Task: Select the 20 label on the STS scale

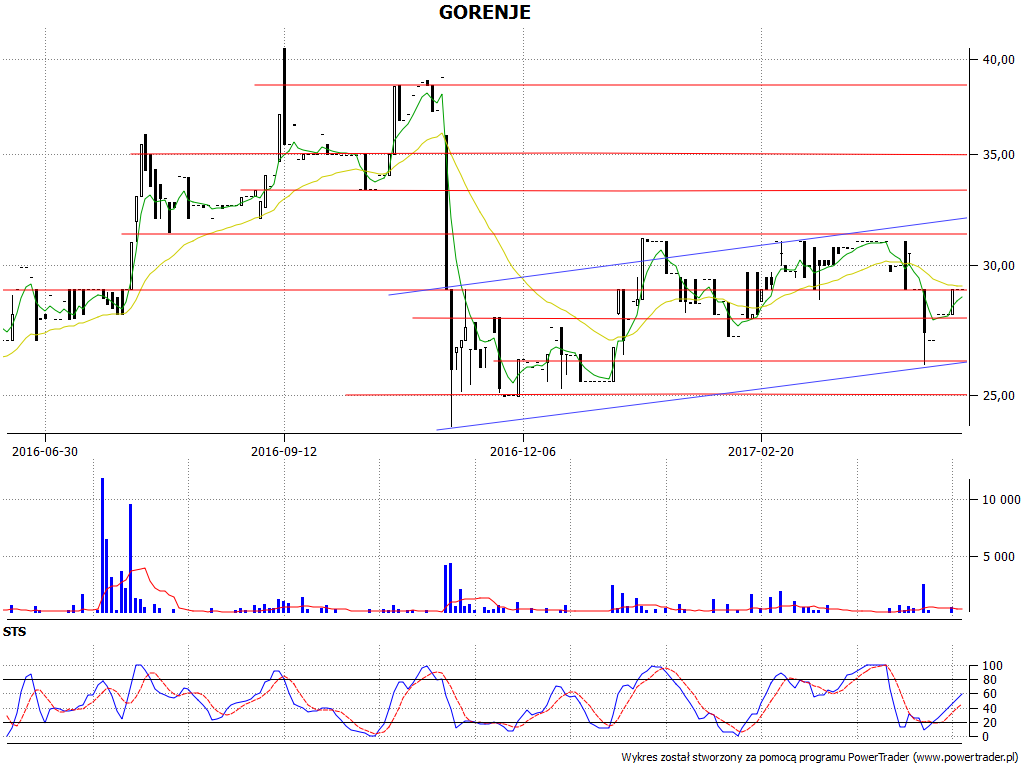Action: [989, 722]
